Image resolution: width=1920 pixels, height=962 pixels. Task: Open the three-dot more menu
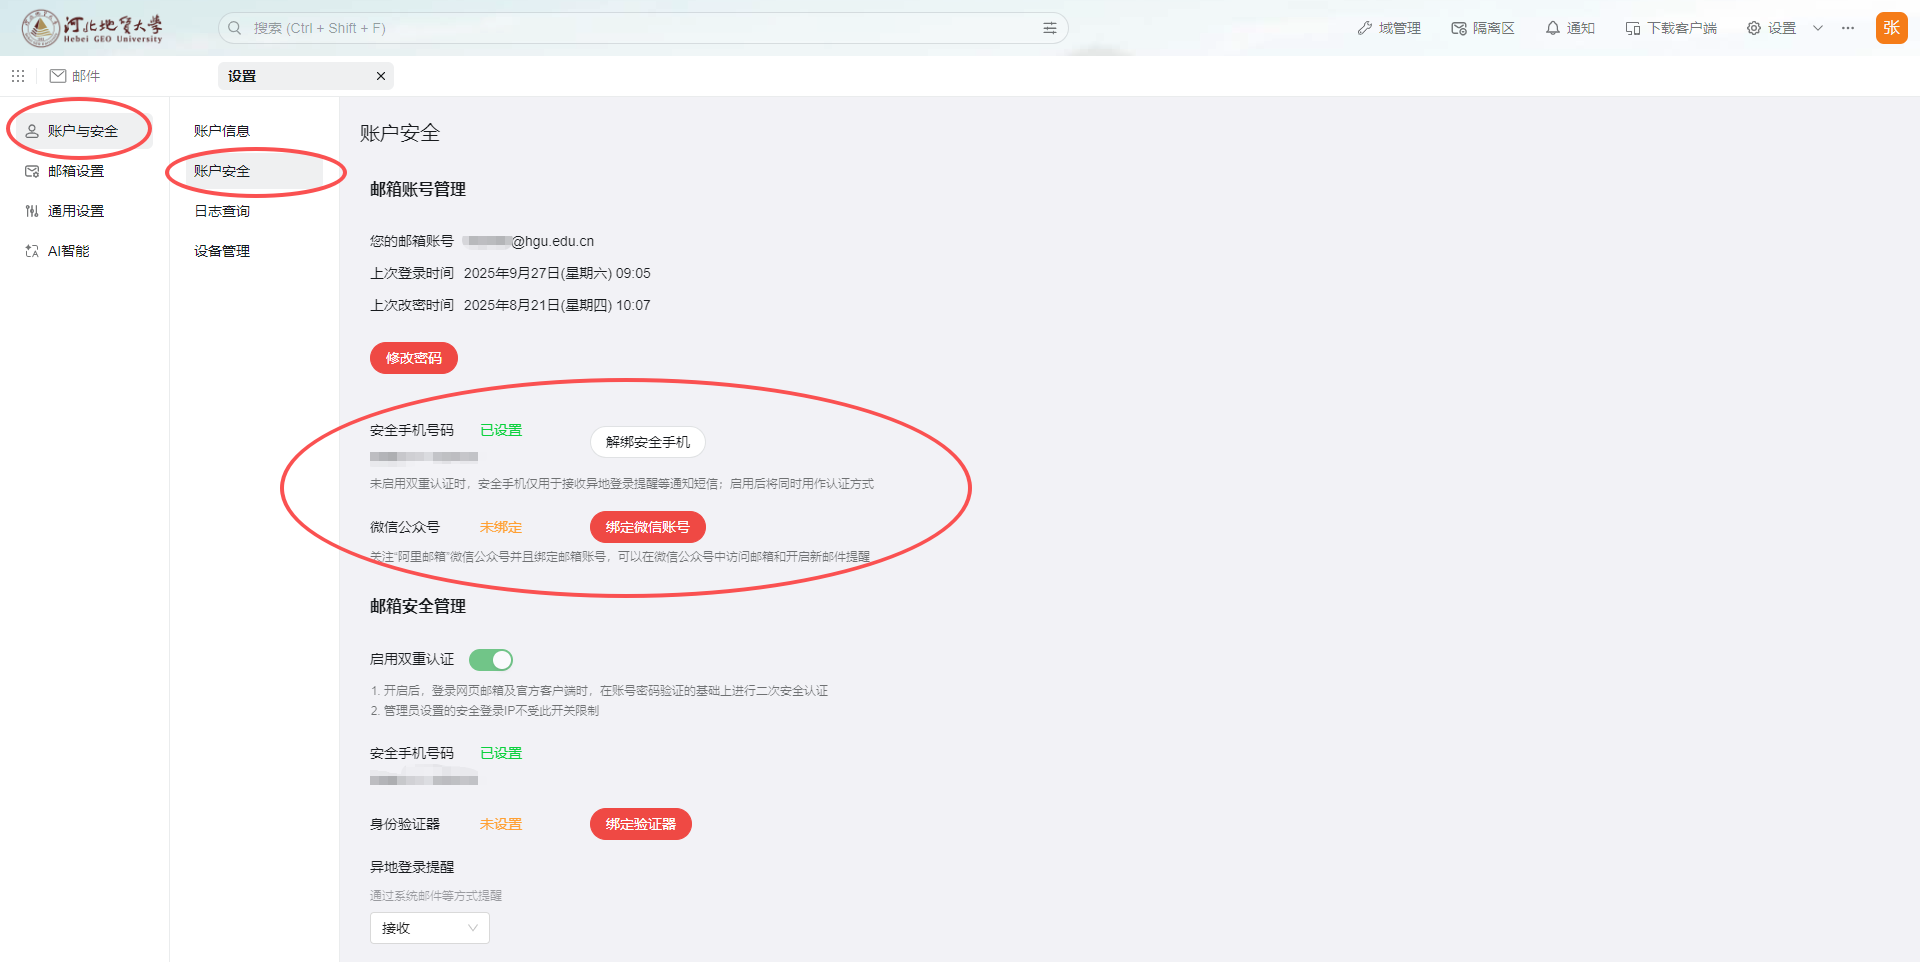(x=1848, y=28)
